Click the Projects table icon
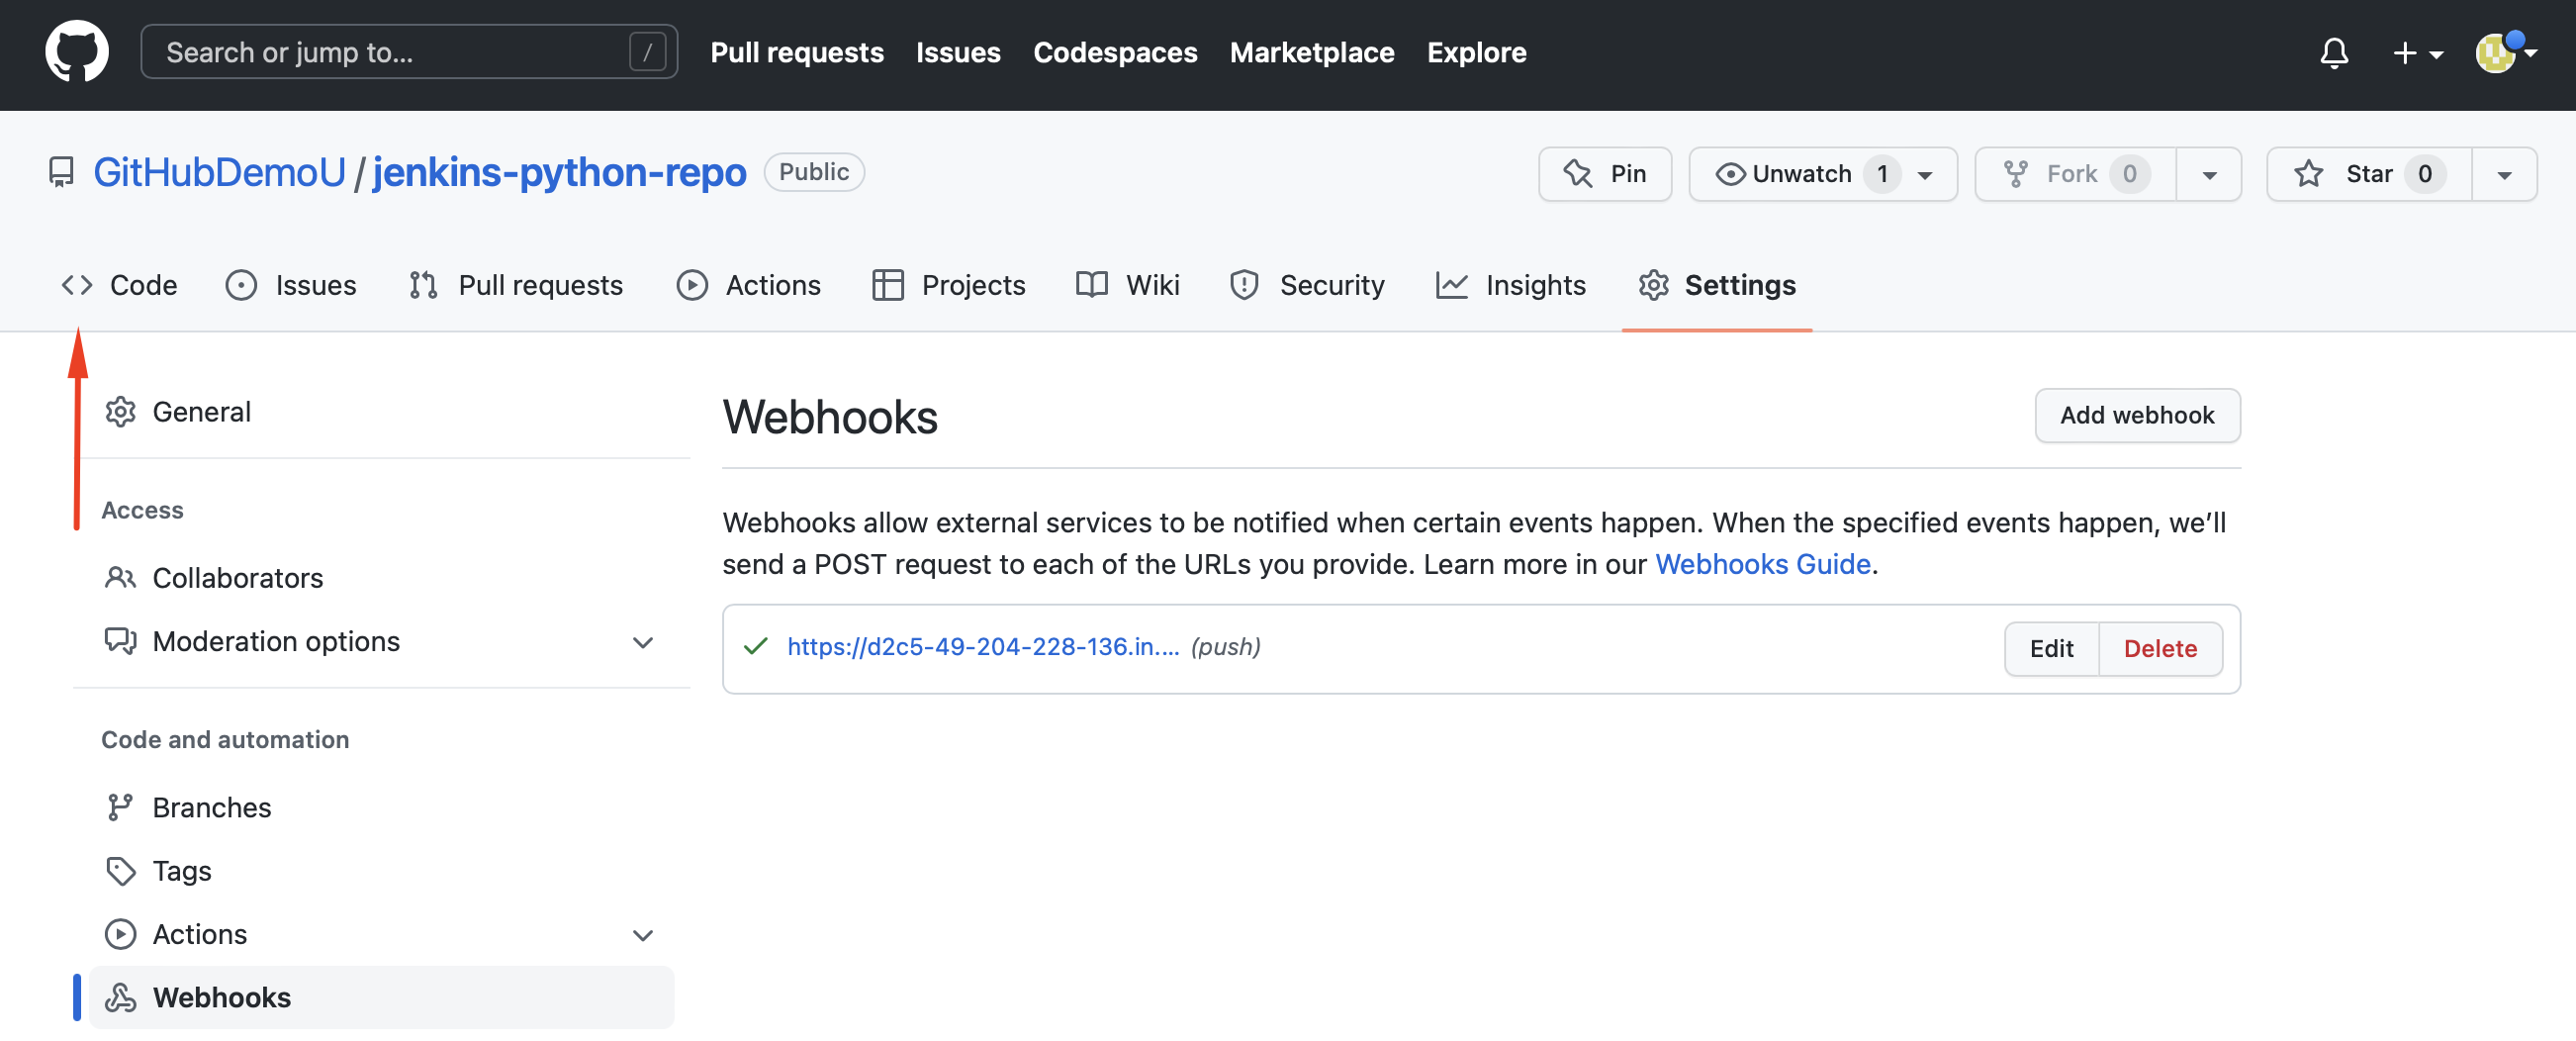 pyautogui.click(x=887, y=285)
